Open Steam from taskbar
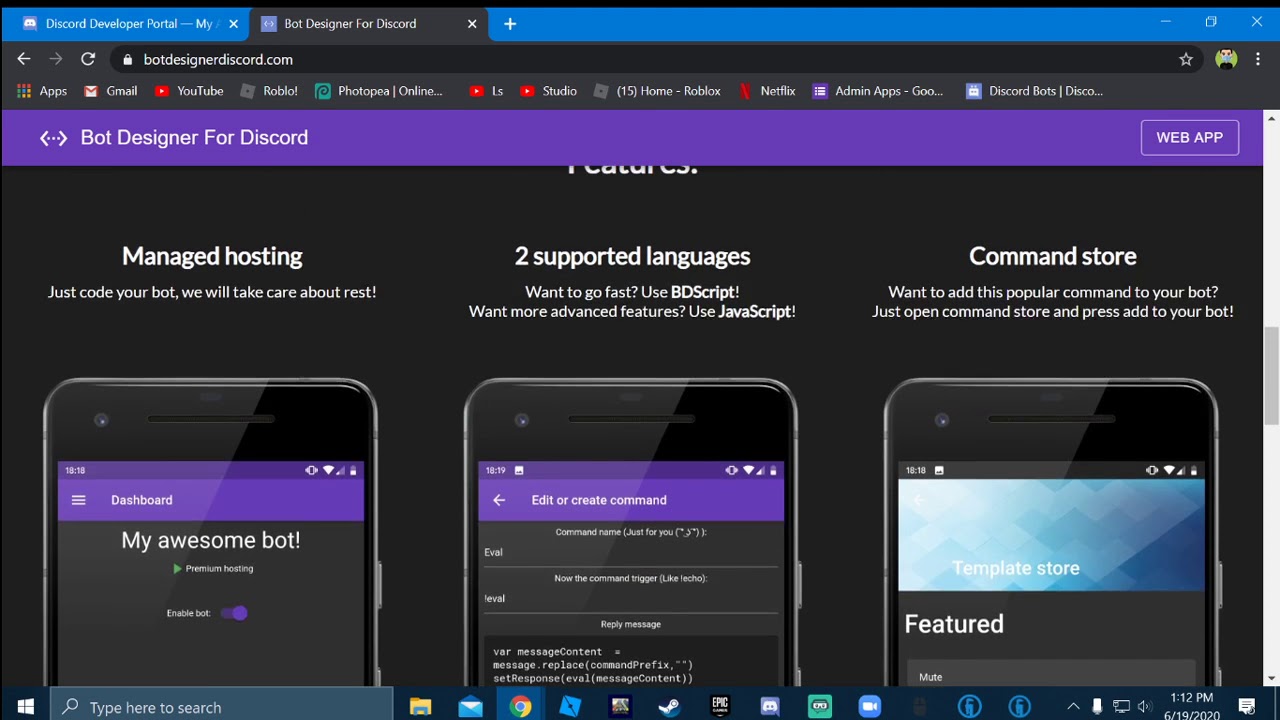 pos(670,707)
